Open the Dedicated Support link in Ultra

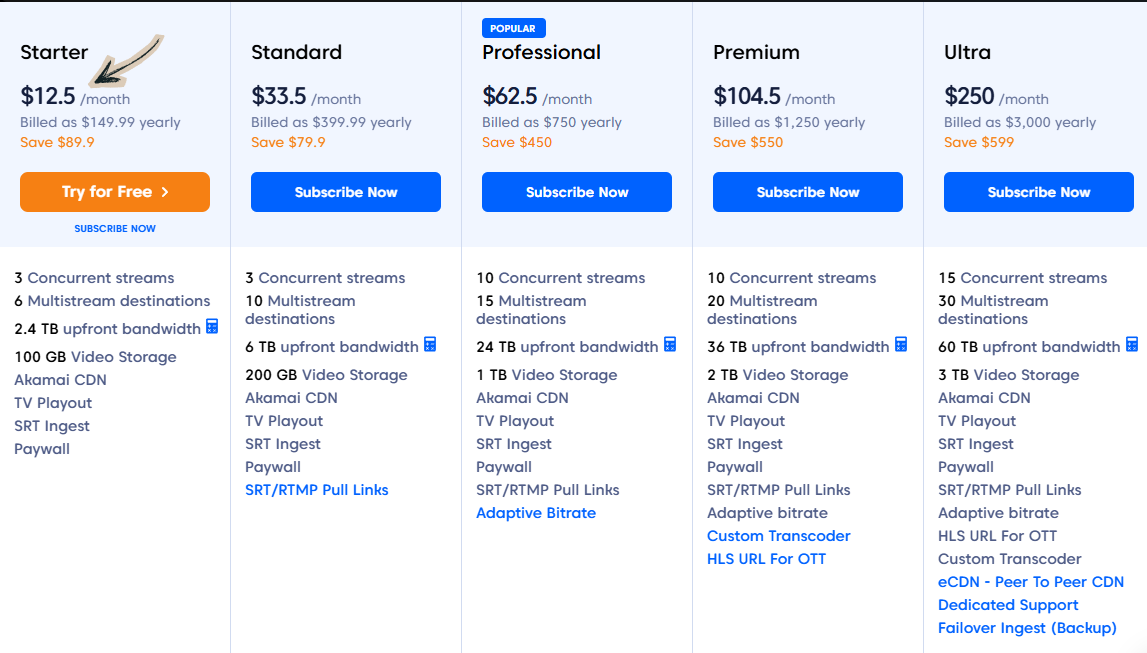(x=1008, y=605)
